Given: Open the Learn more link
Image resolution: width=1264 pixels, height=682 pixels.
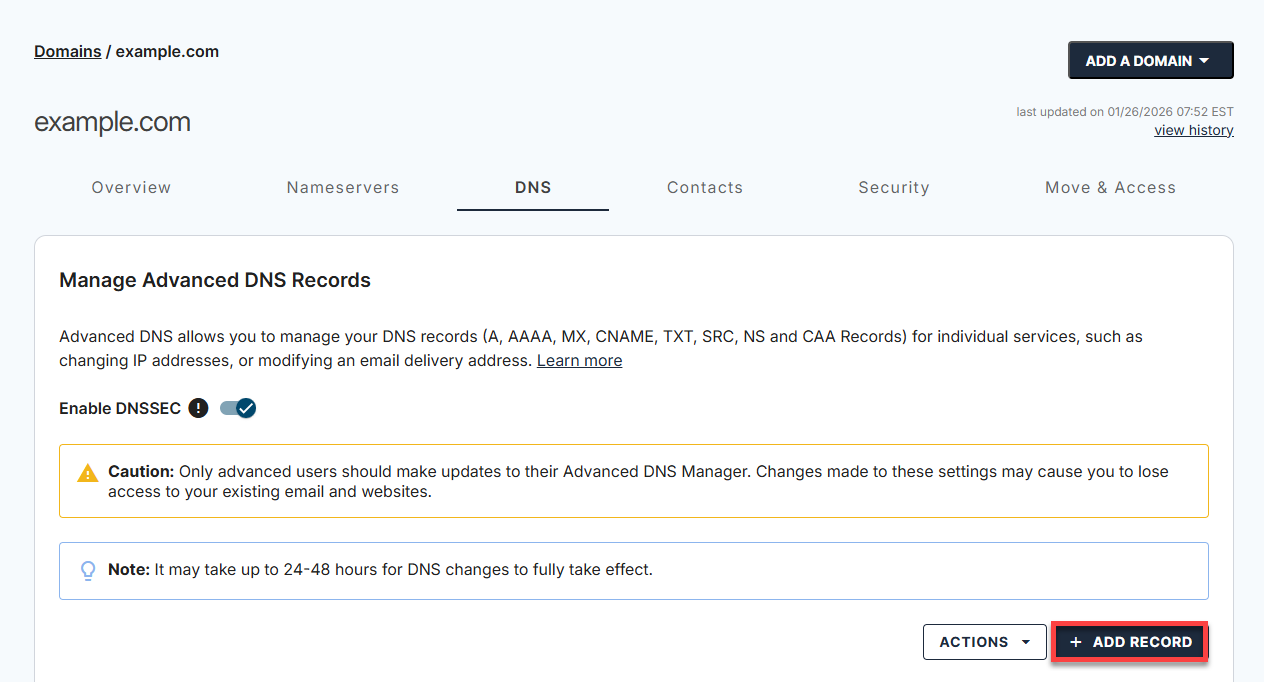Looking at the screenshot, I should [579, 360].
